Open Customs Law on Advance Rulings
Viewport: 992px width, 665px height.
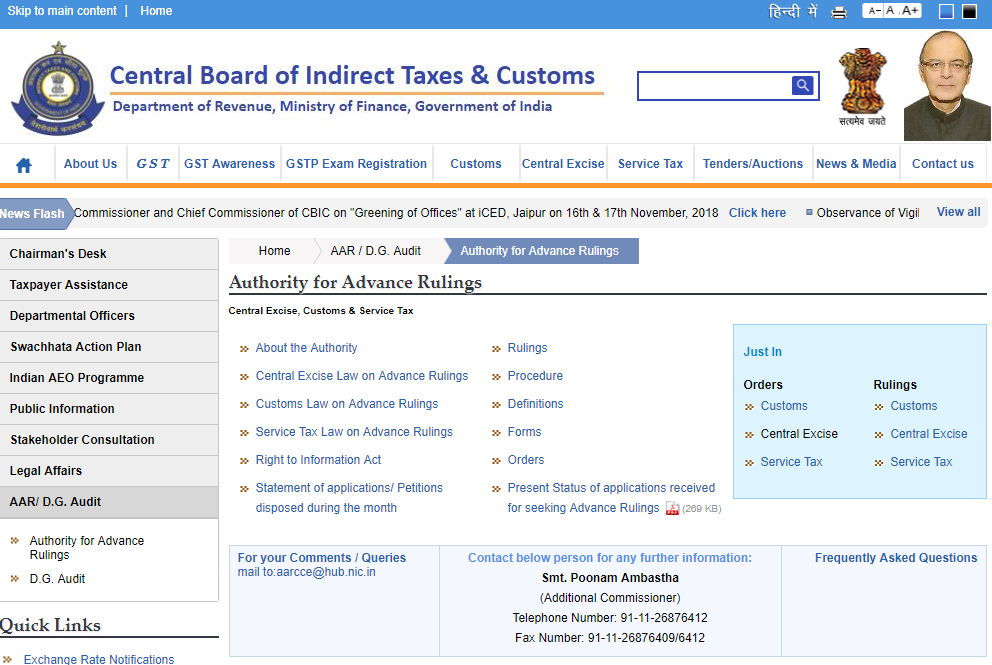(347, 404)
